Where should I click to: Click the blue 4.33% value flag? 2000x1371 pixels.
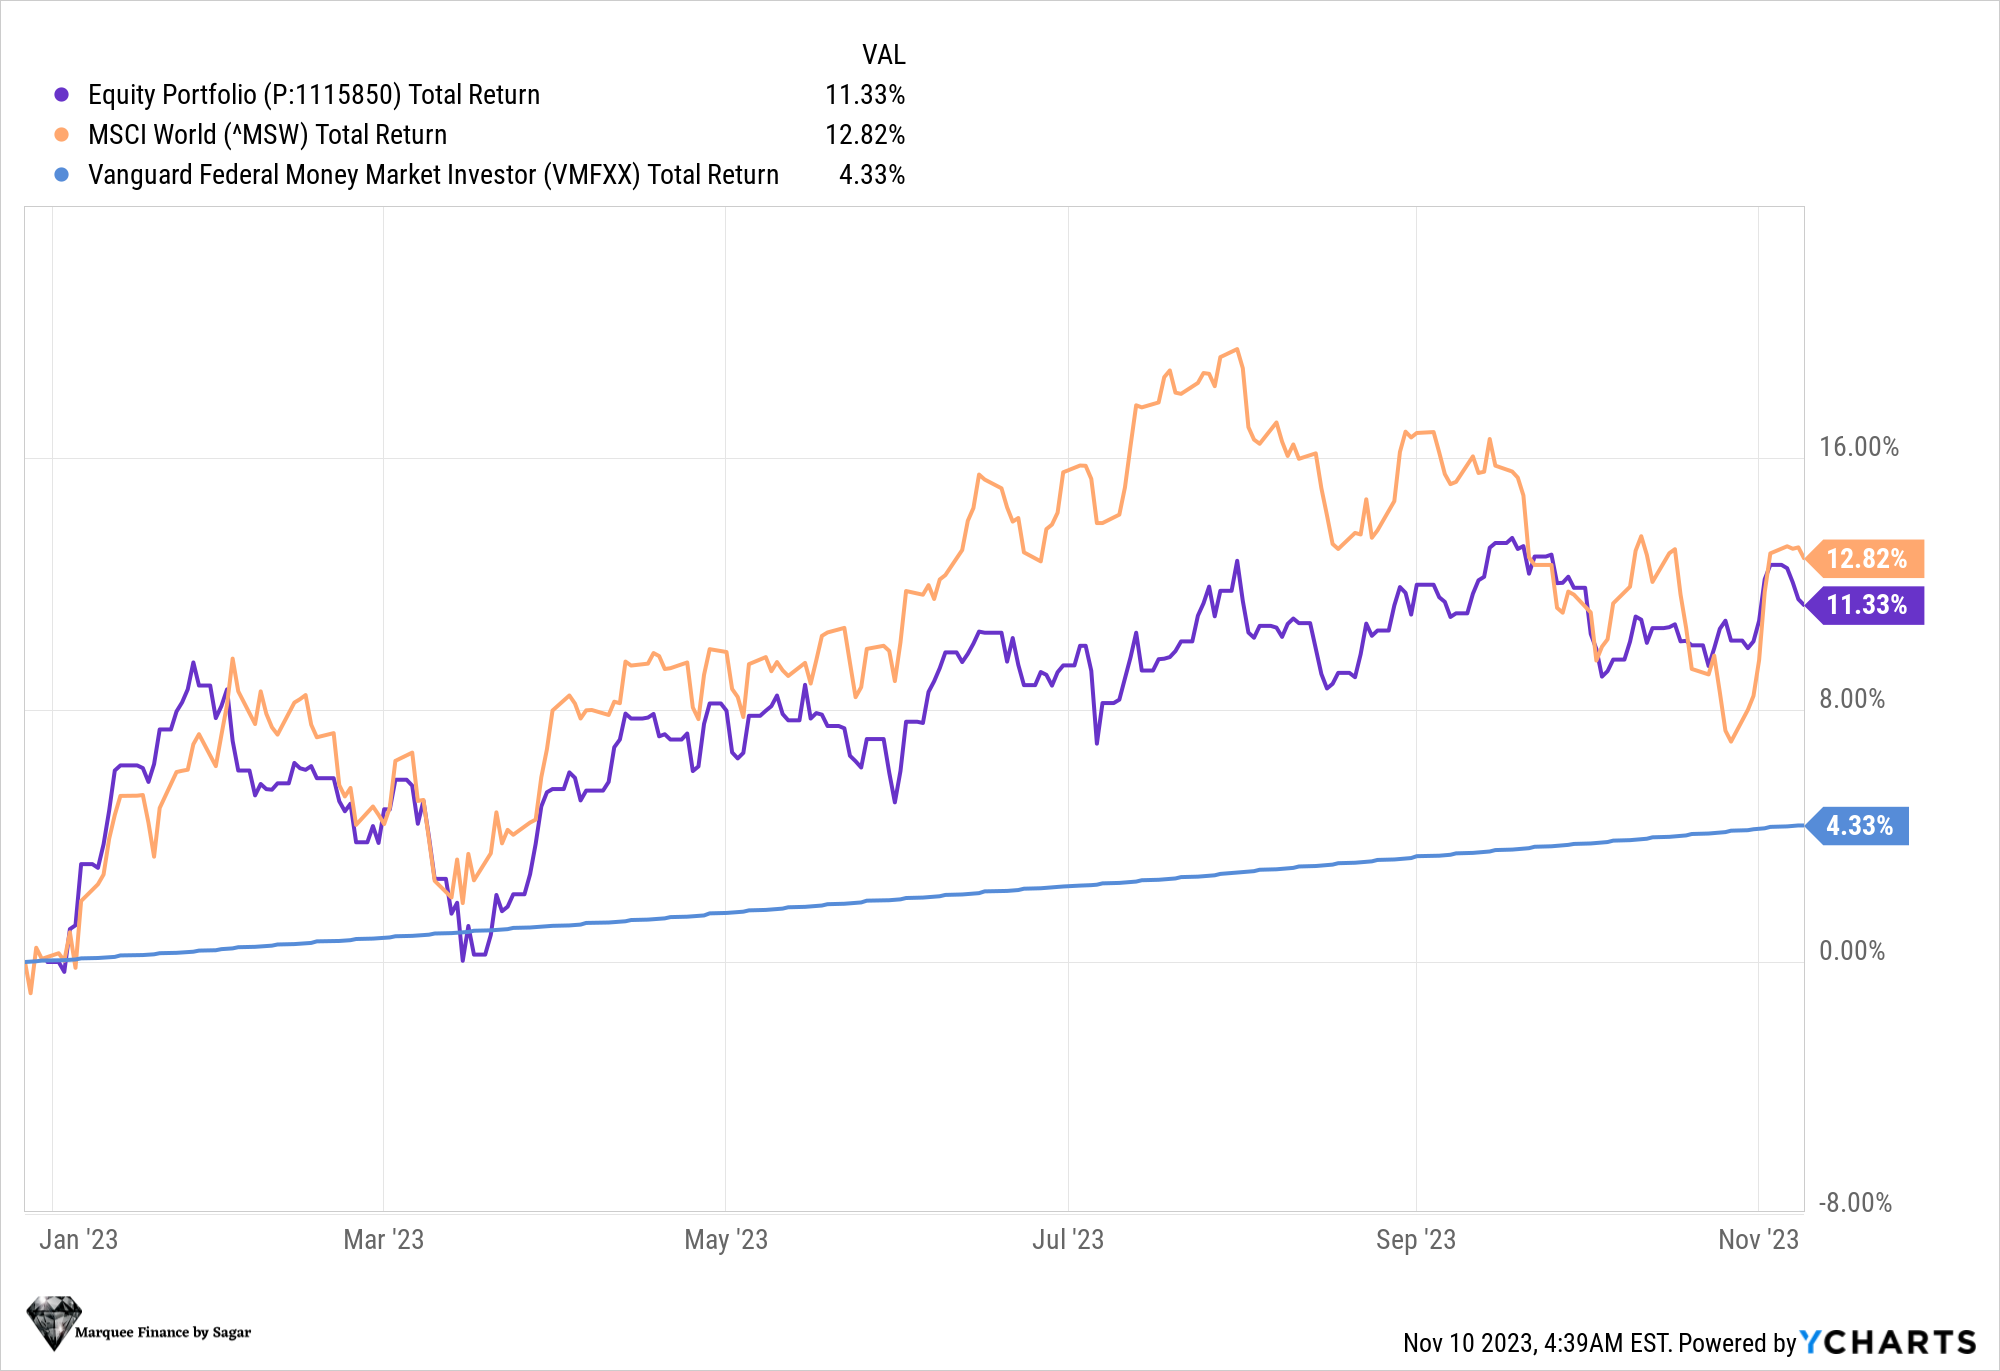(1859, 826)
